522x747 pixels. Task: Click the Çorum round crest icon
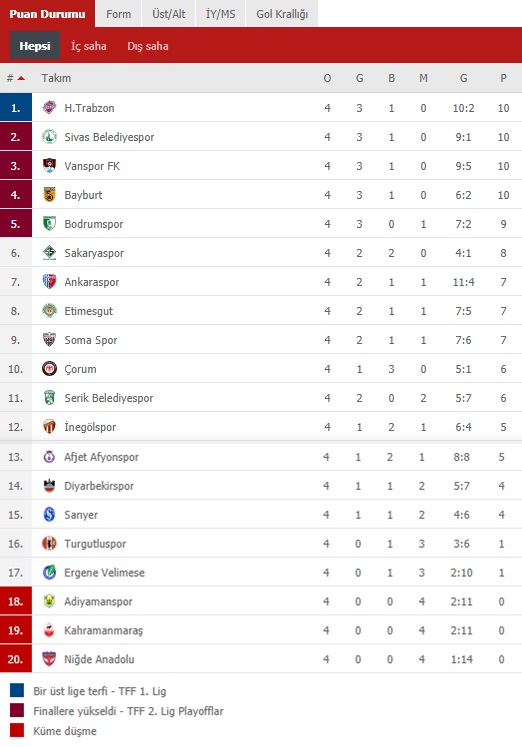(49, 369)
